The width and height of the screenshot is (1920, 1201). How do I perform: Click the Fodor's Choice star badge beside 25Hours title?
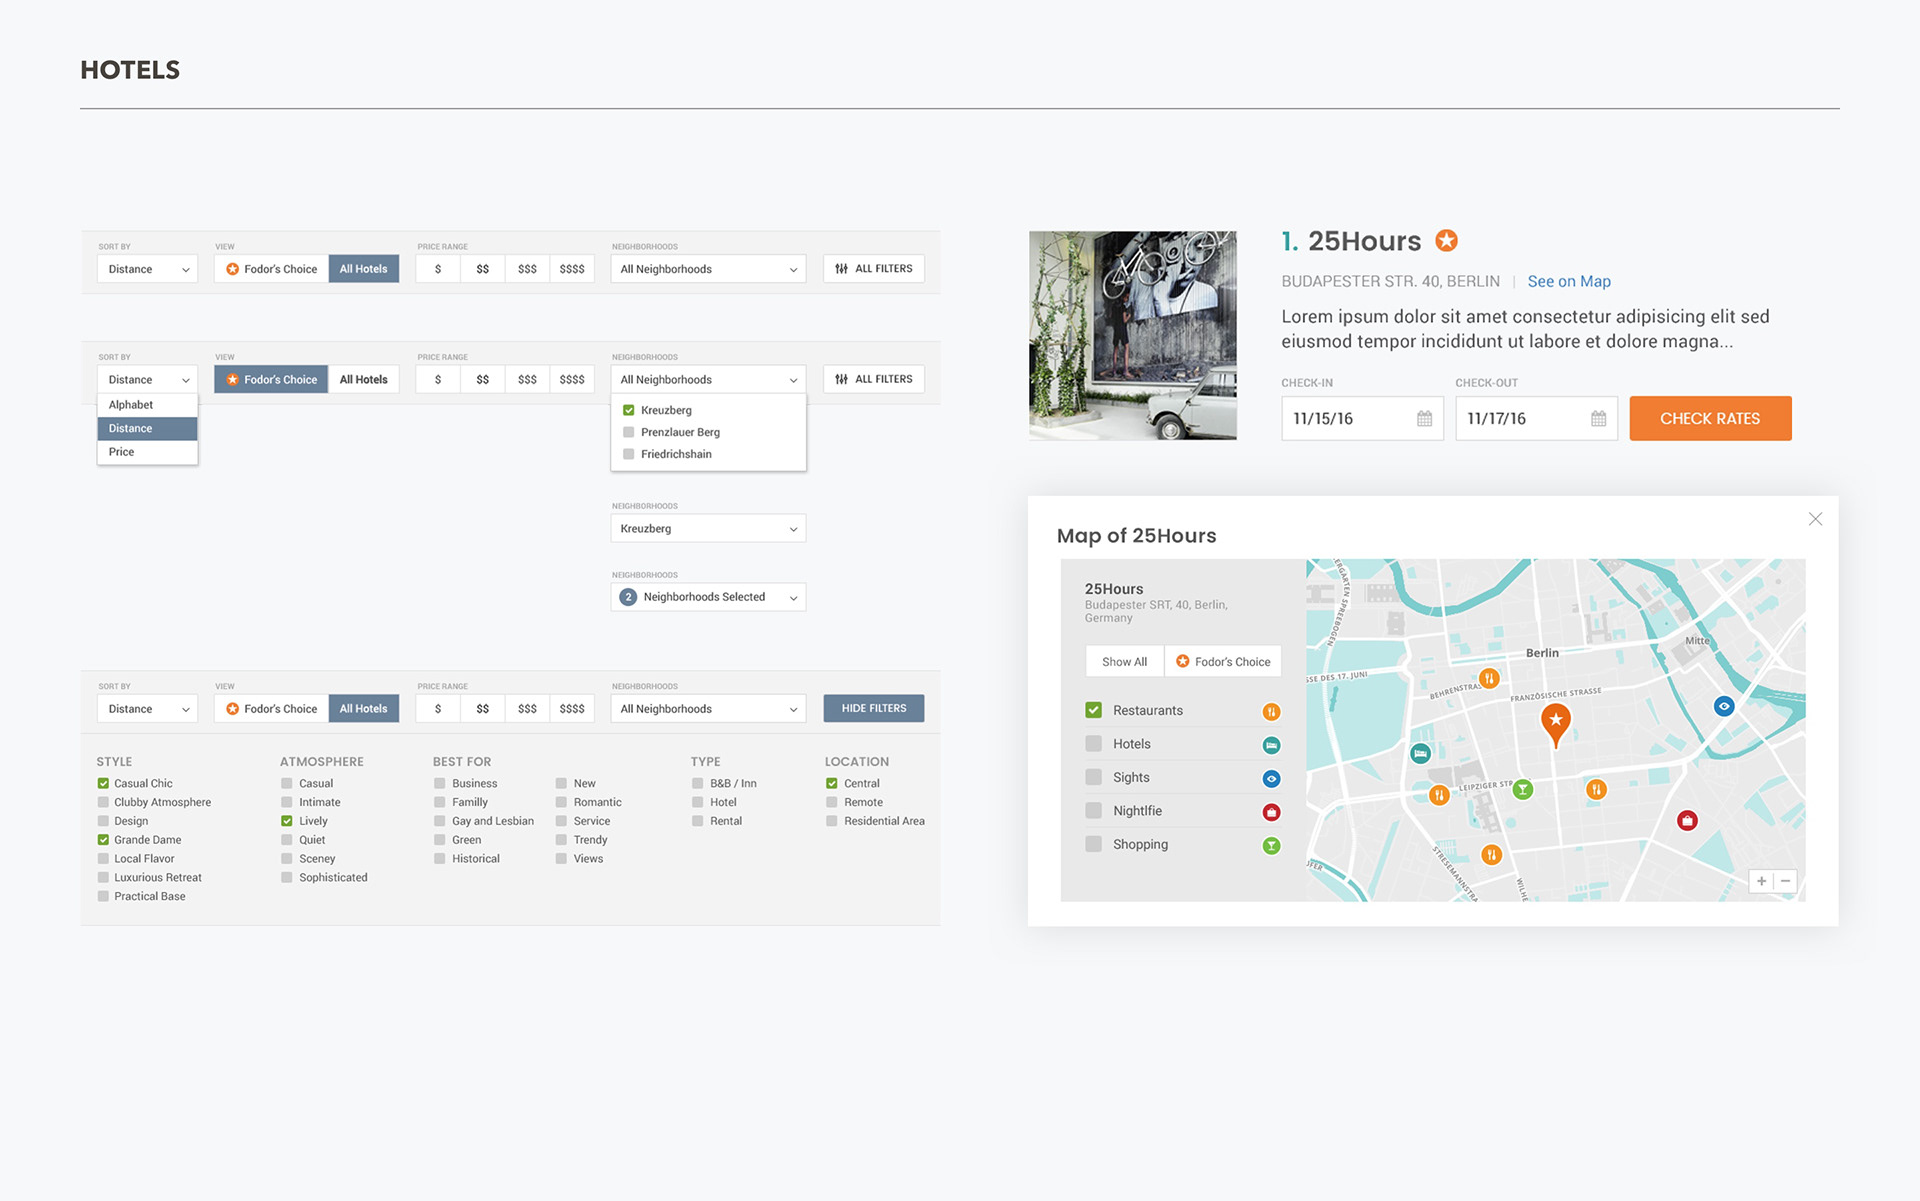click(1446, 241)
